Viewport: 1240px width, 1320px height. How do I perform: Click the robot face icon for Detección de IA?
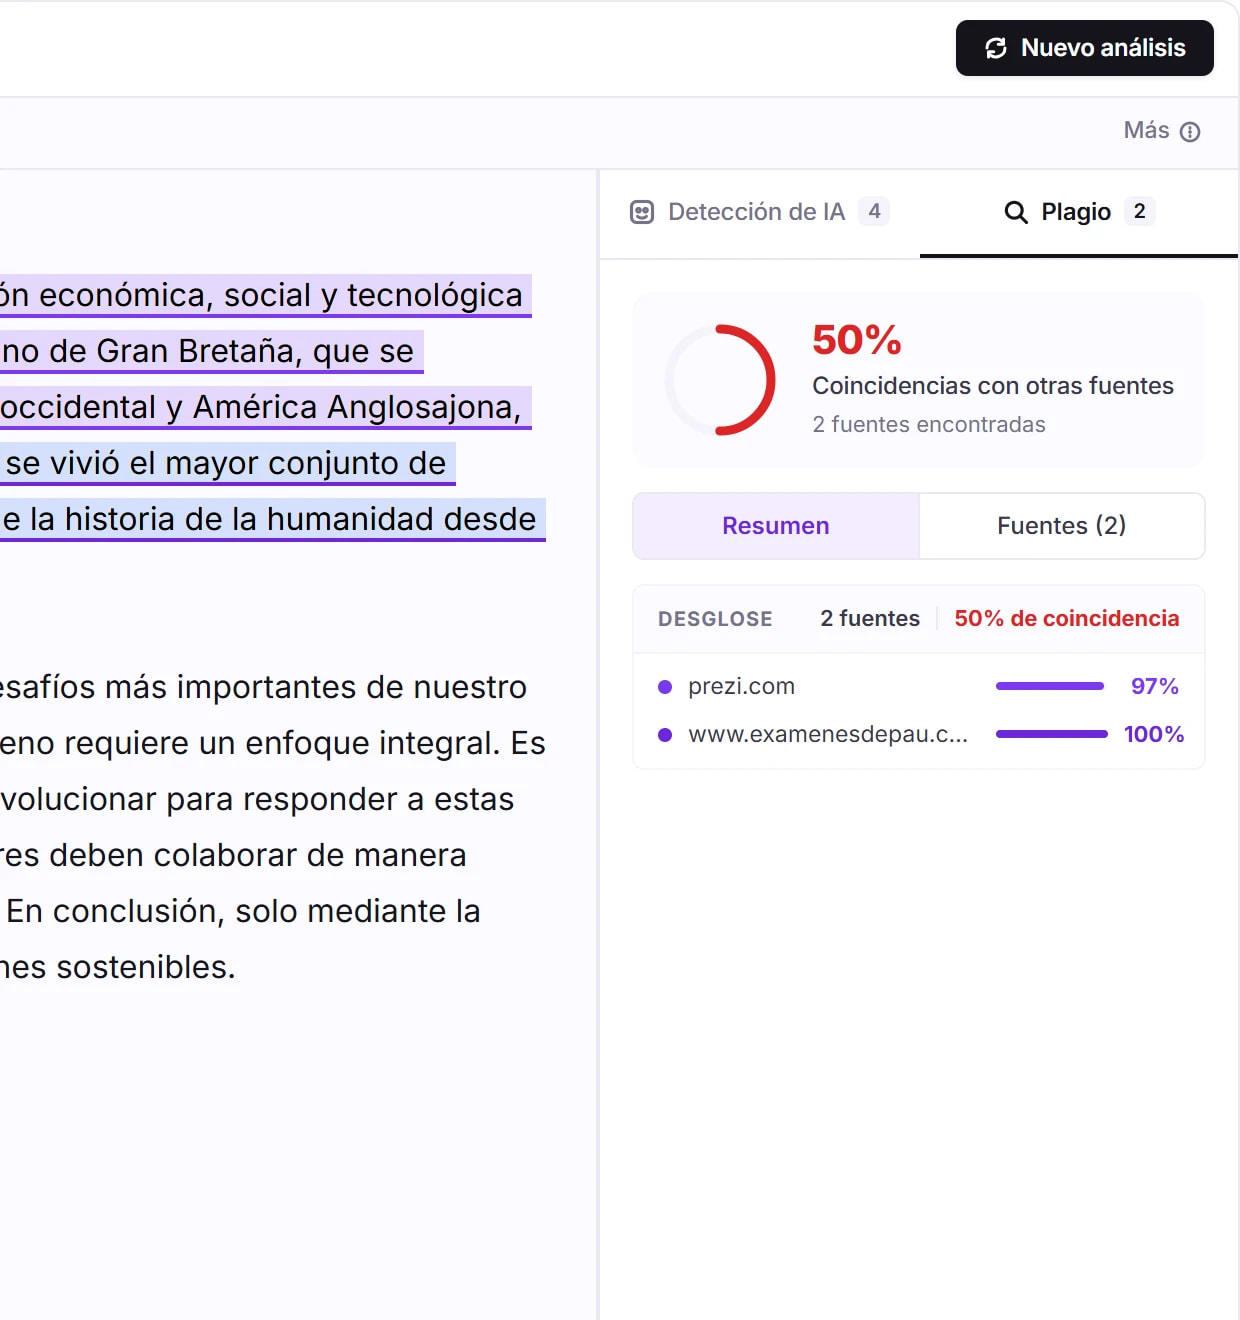click(642, 212)
